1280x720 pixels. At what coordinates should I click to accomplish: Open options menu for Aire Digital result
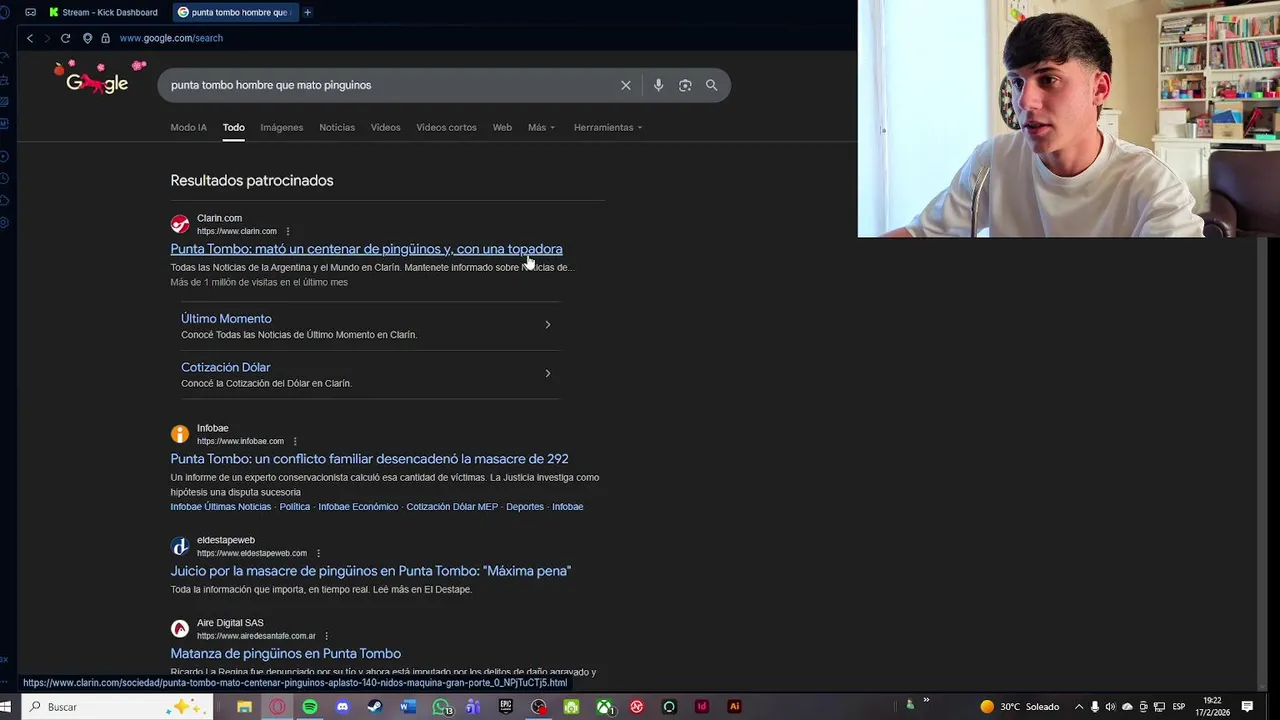click(326, 636)
